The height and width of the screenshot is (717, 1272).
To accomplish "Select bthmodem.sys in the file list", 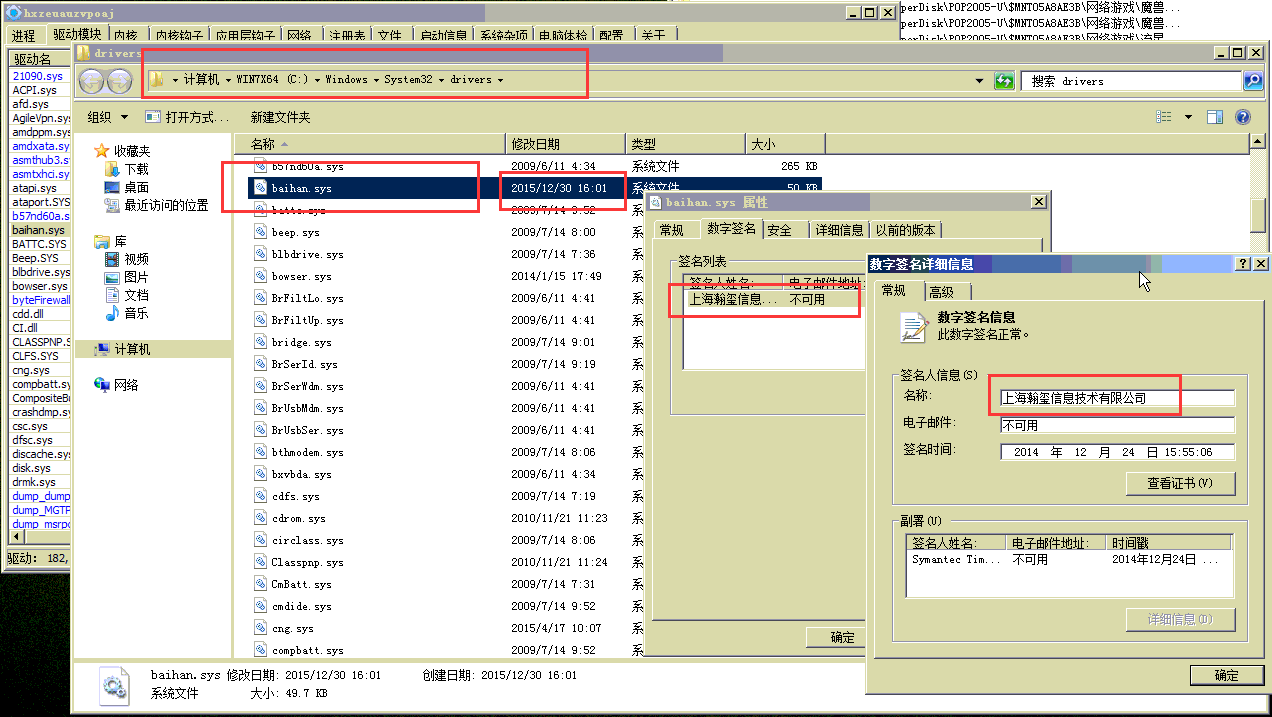I will (307, 452).
